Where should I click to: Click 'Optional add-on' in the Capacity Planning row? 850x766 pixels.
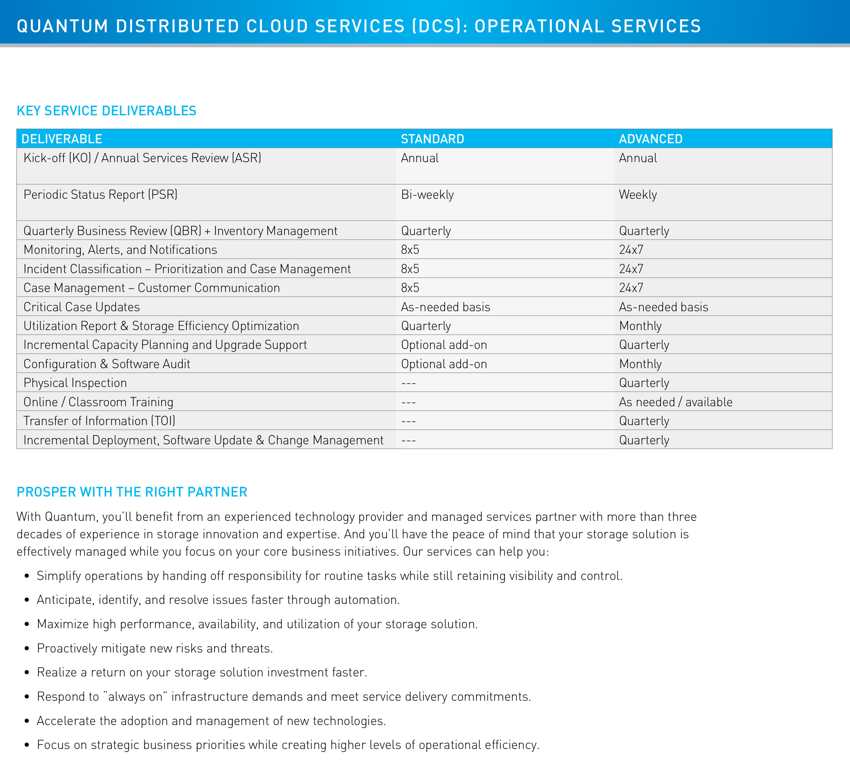tap(444, 345)
